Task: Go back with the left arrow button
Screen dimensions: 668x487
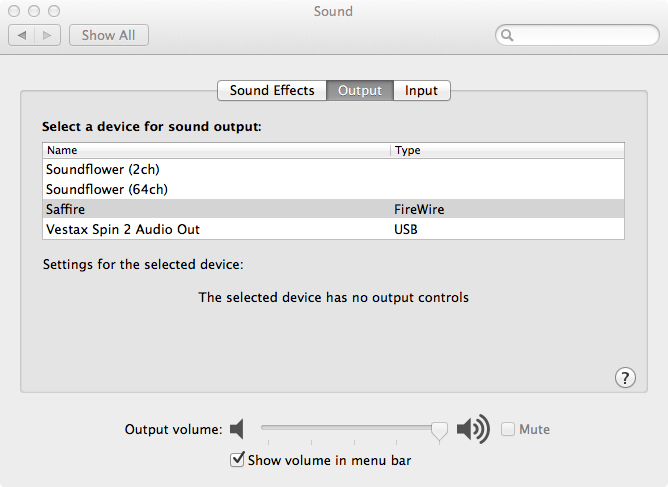Action: tap(23, 35)
